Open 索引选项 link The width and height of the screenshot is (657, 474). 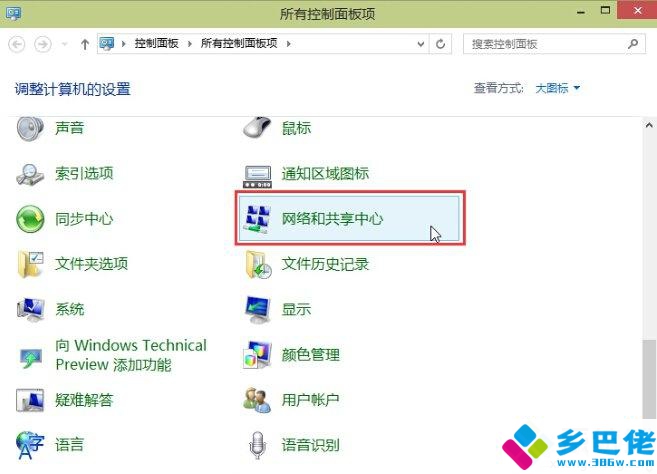pos(84,173)
